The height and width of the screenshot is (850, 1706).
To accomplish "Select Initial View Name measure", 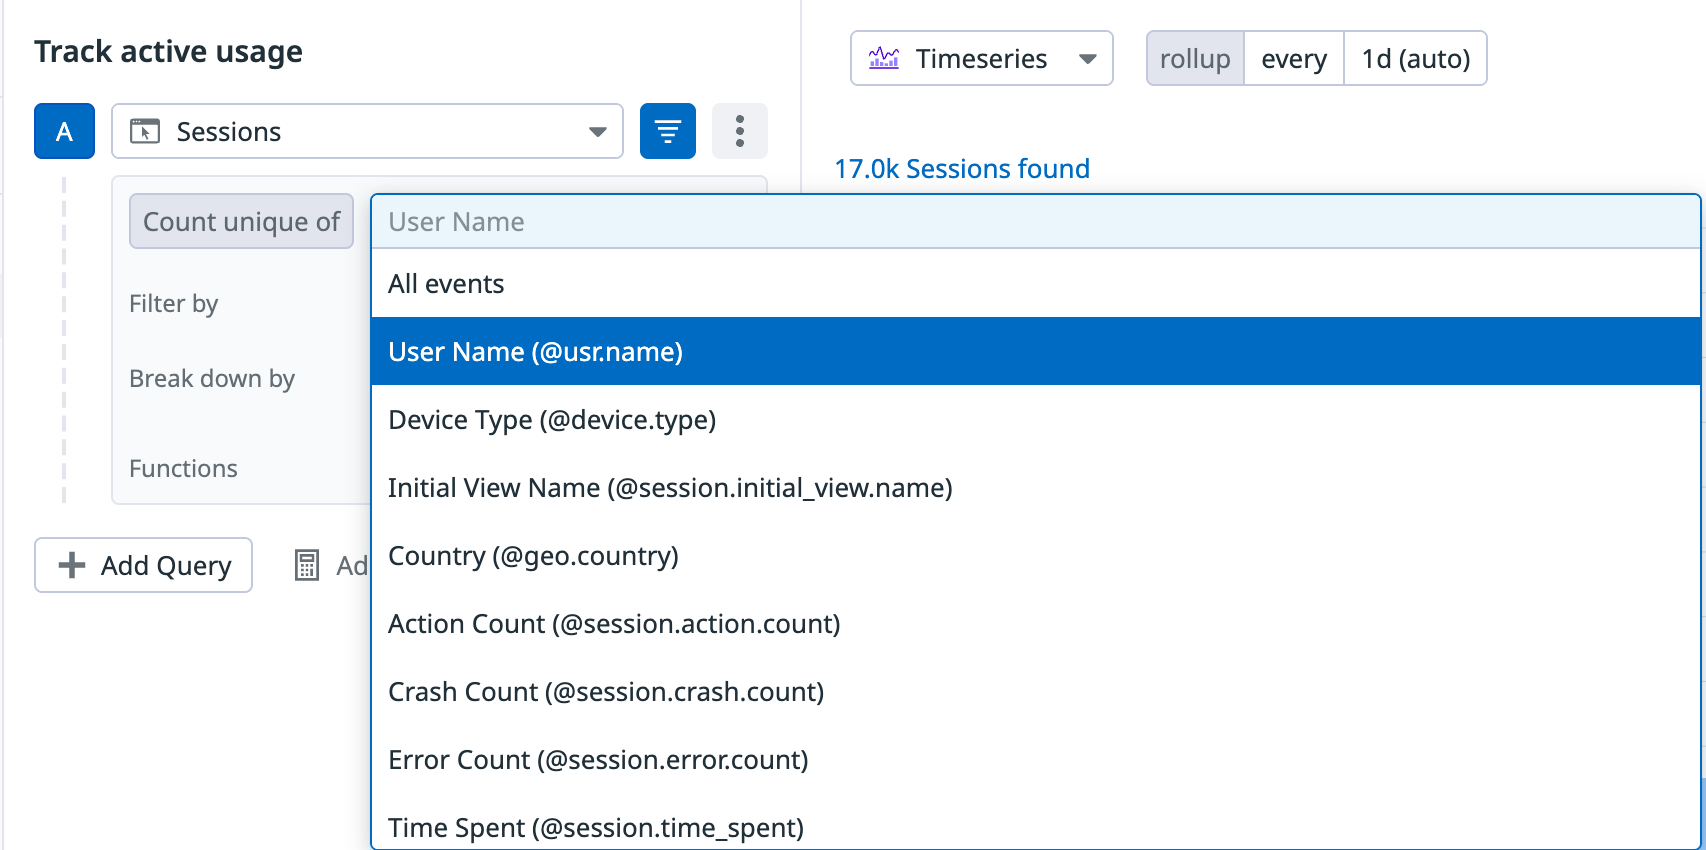I will coord(670,488).
